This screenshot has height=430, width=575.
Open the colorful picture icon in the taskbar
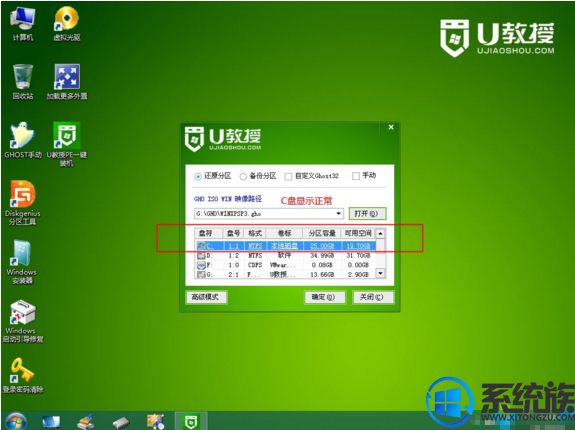(155, 422)
